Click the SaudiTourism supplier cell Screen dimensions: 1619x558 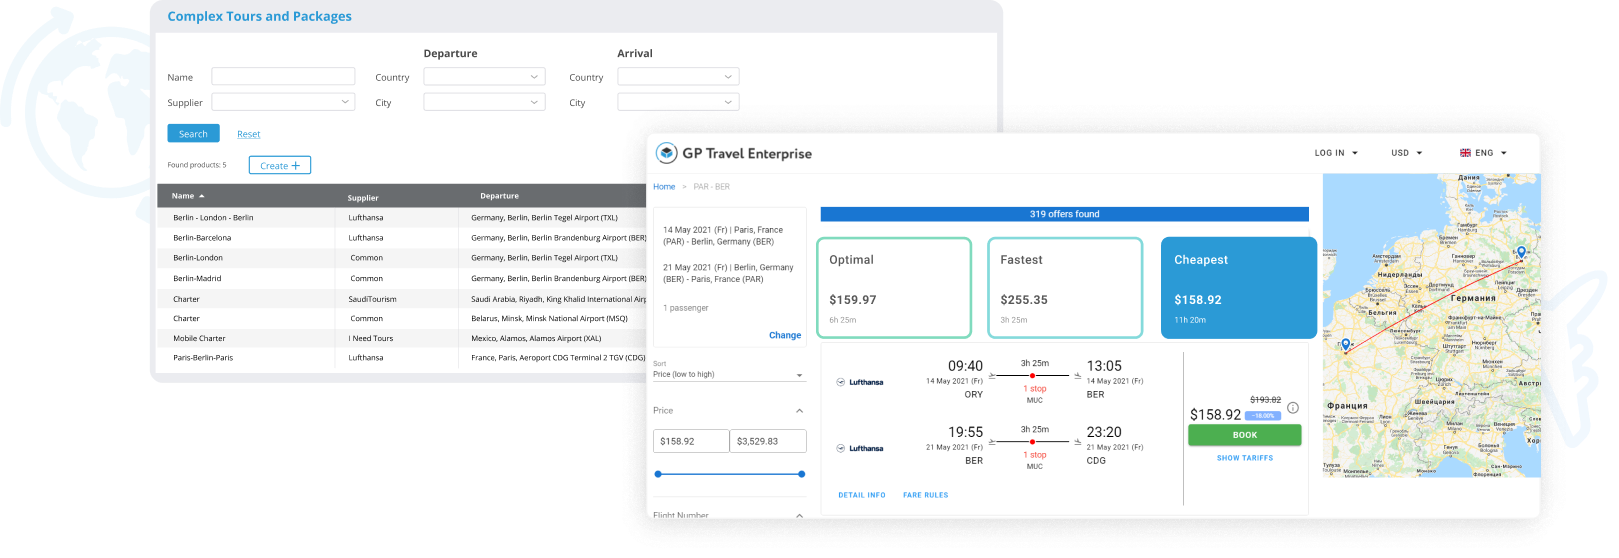[x=372, y=299]
